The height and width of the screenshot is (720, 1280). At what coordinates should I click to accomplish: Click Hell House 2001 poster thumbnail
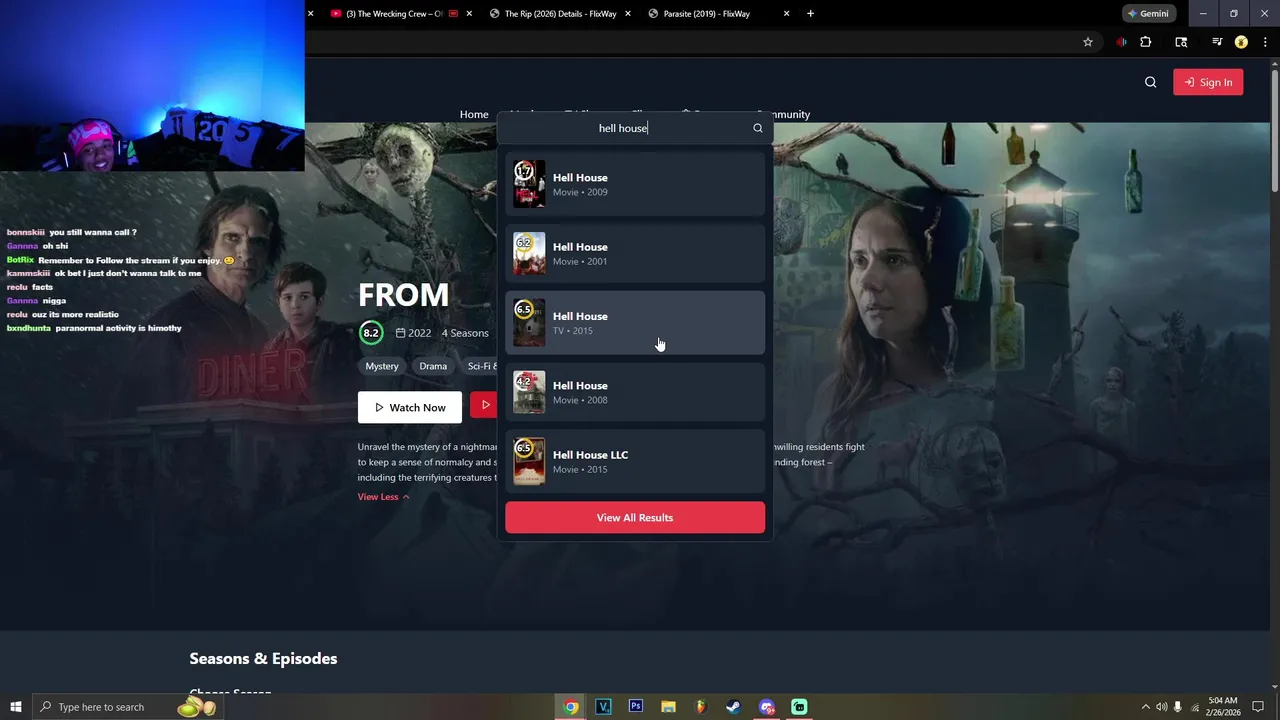coord(529,253)
